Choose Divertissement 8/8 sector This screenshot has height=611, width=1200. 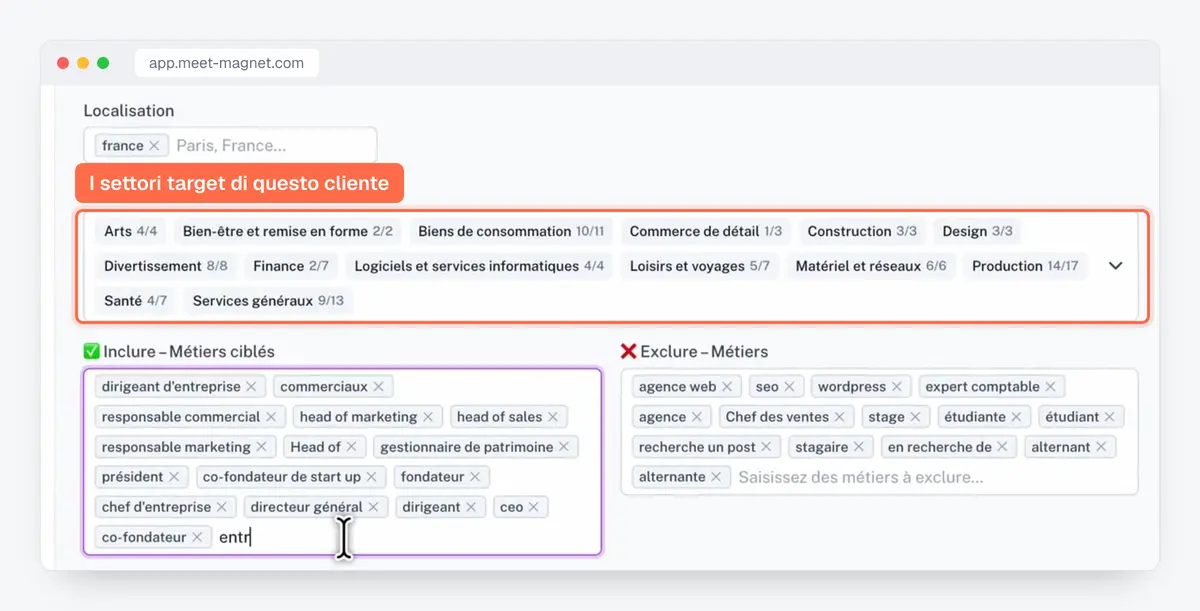tap(166, 266)
